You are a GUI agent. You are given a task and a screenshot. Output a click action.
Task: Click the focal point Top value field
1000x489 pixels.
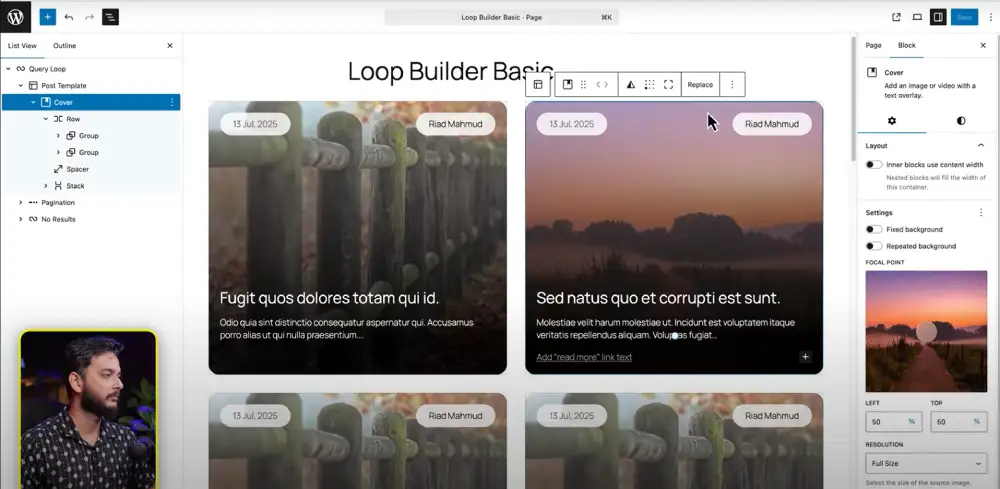[x=957, y=421]
